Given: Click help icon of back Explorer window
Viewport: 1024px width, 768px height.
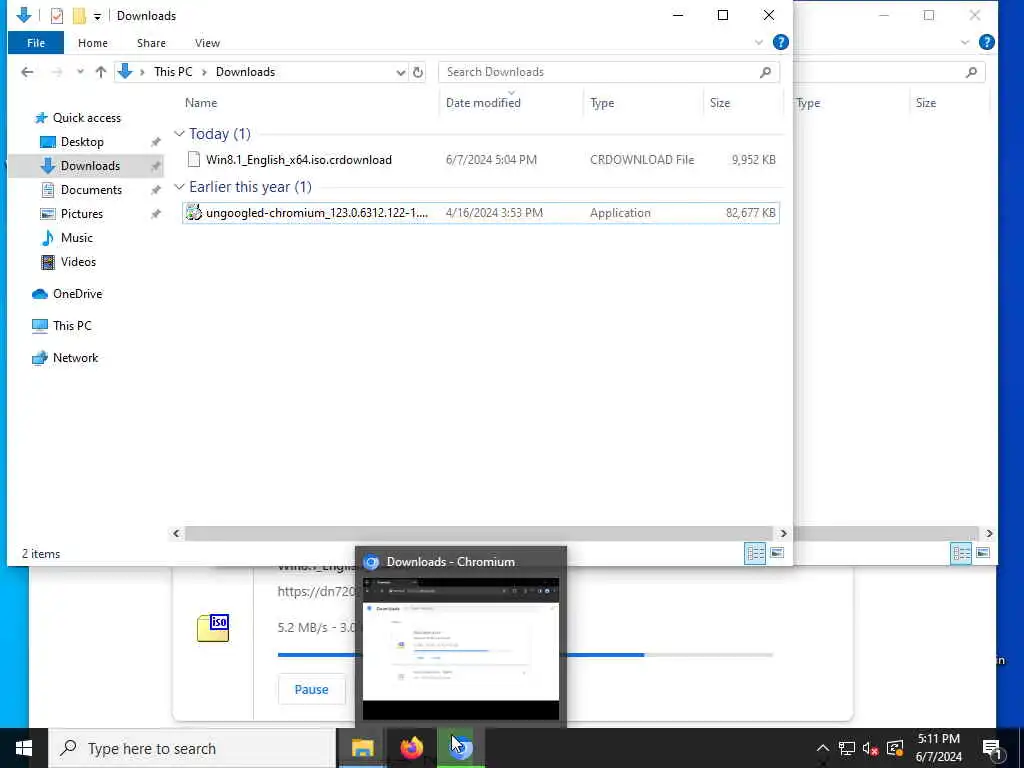Looking at the screenshot, I should (x=987, y=42).
